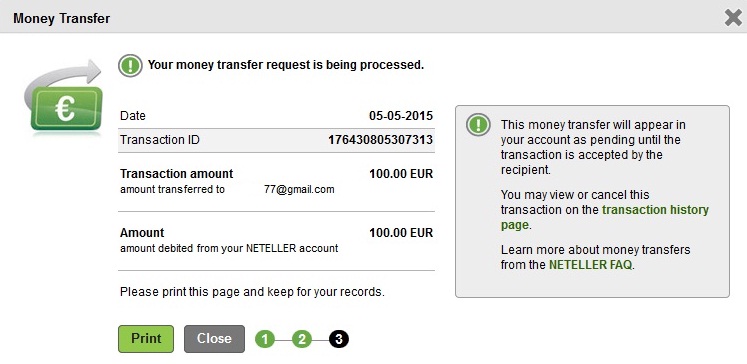Click the exclamation icon in info panel
This screenshot has width=747, height=364.
[x=478, y=125]
